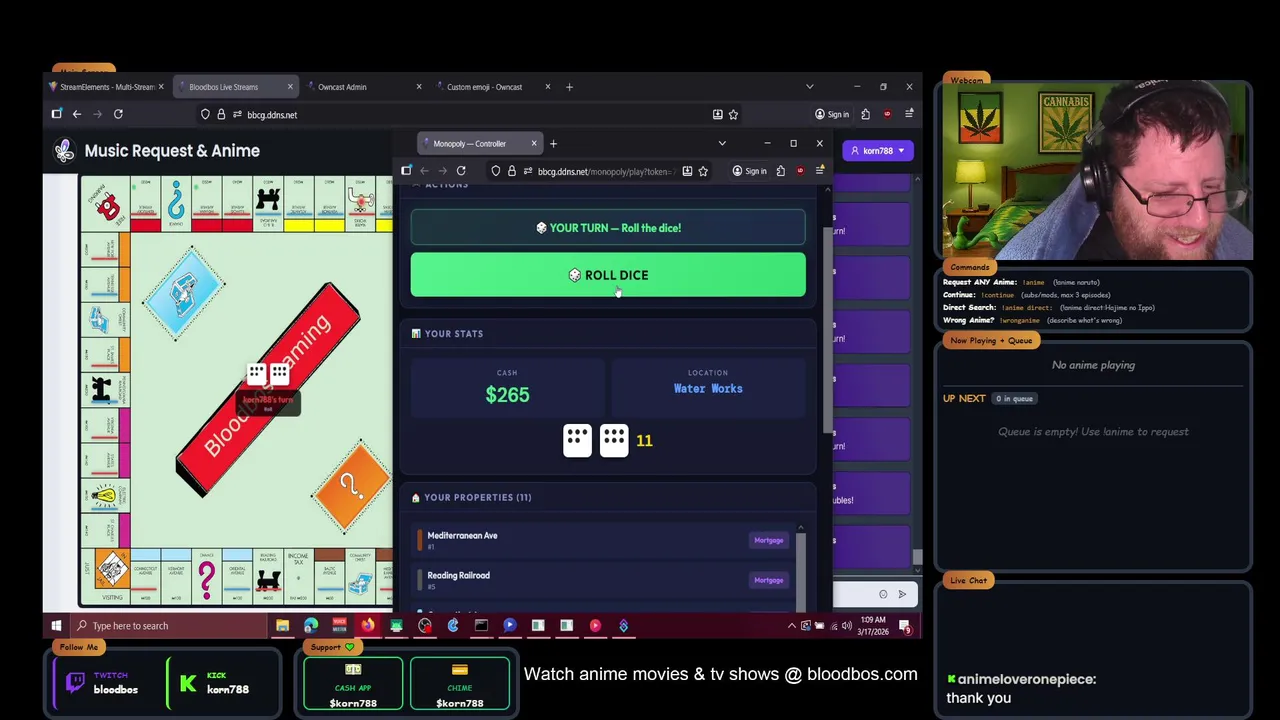Click the volume speaker tray icon
The image size is (1280, 720).
tap(847, 626)
